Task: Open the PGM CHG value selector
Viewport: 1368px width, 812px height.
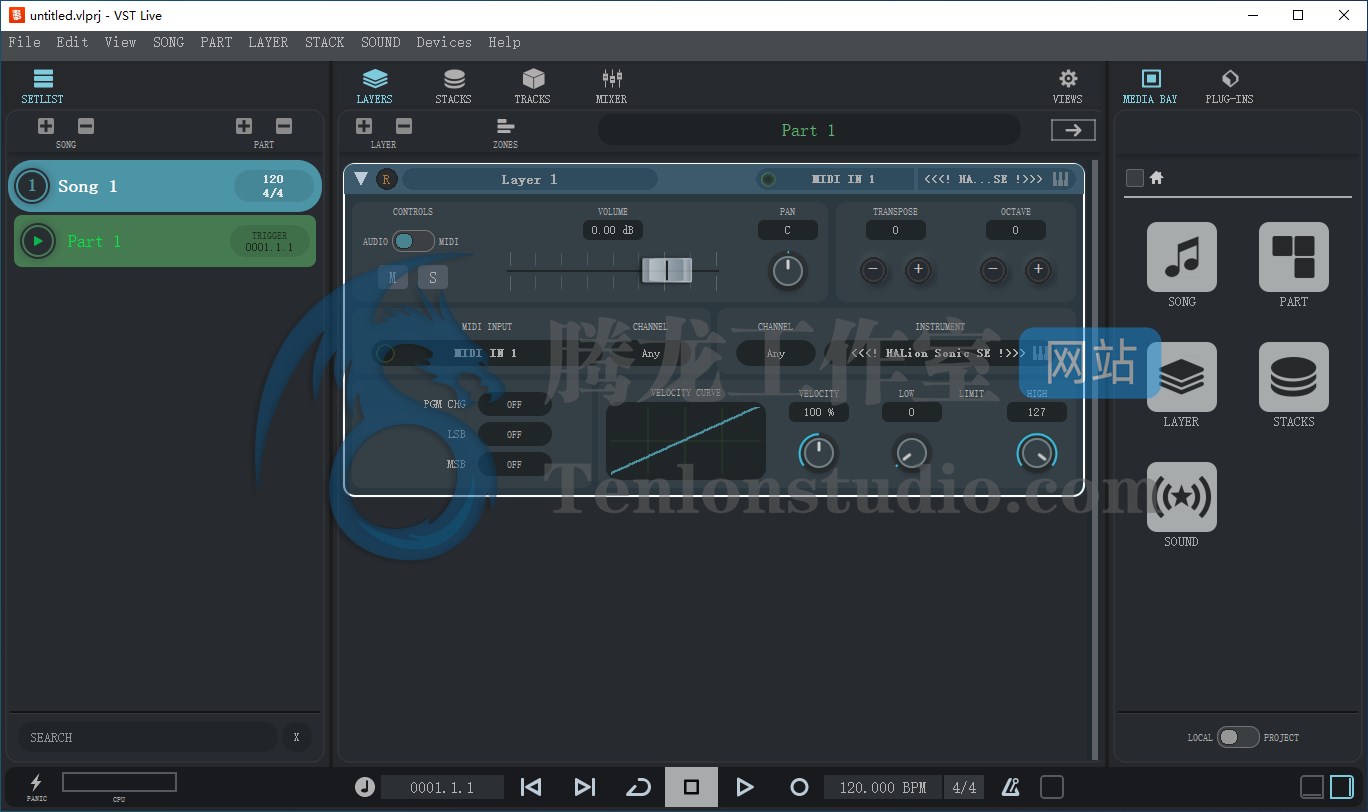Action: 514,405
